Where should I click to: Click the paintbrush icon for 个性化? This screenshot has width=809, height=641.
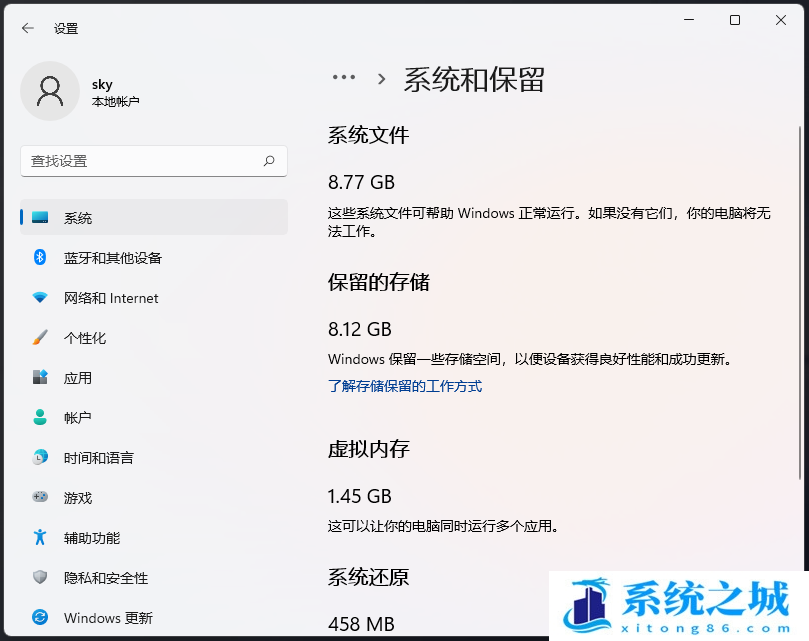pos(40,338)
